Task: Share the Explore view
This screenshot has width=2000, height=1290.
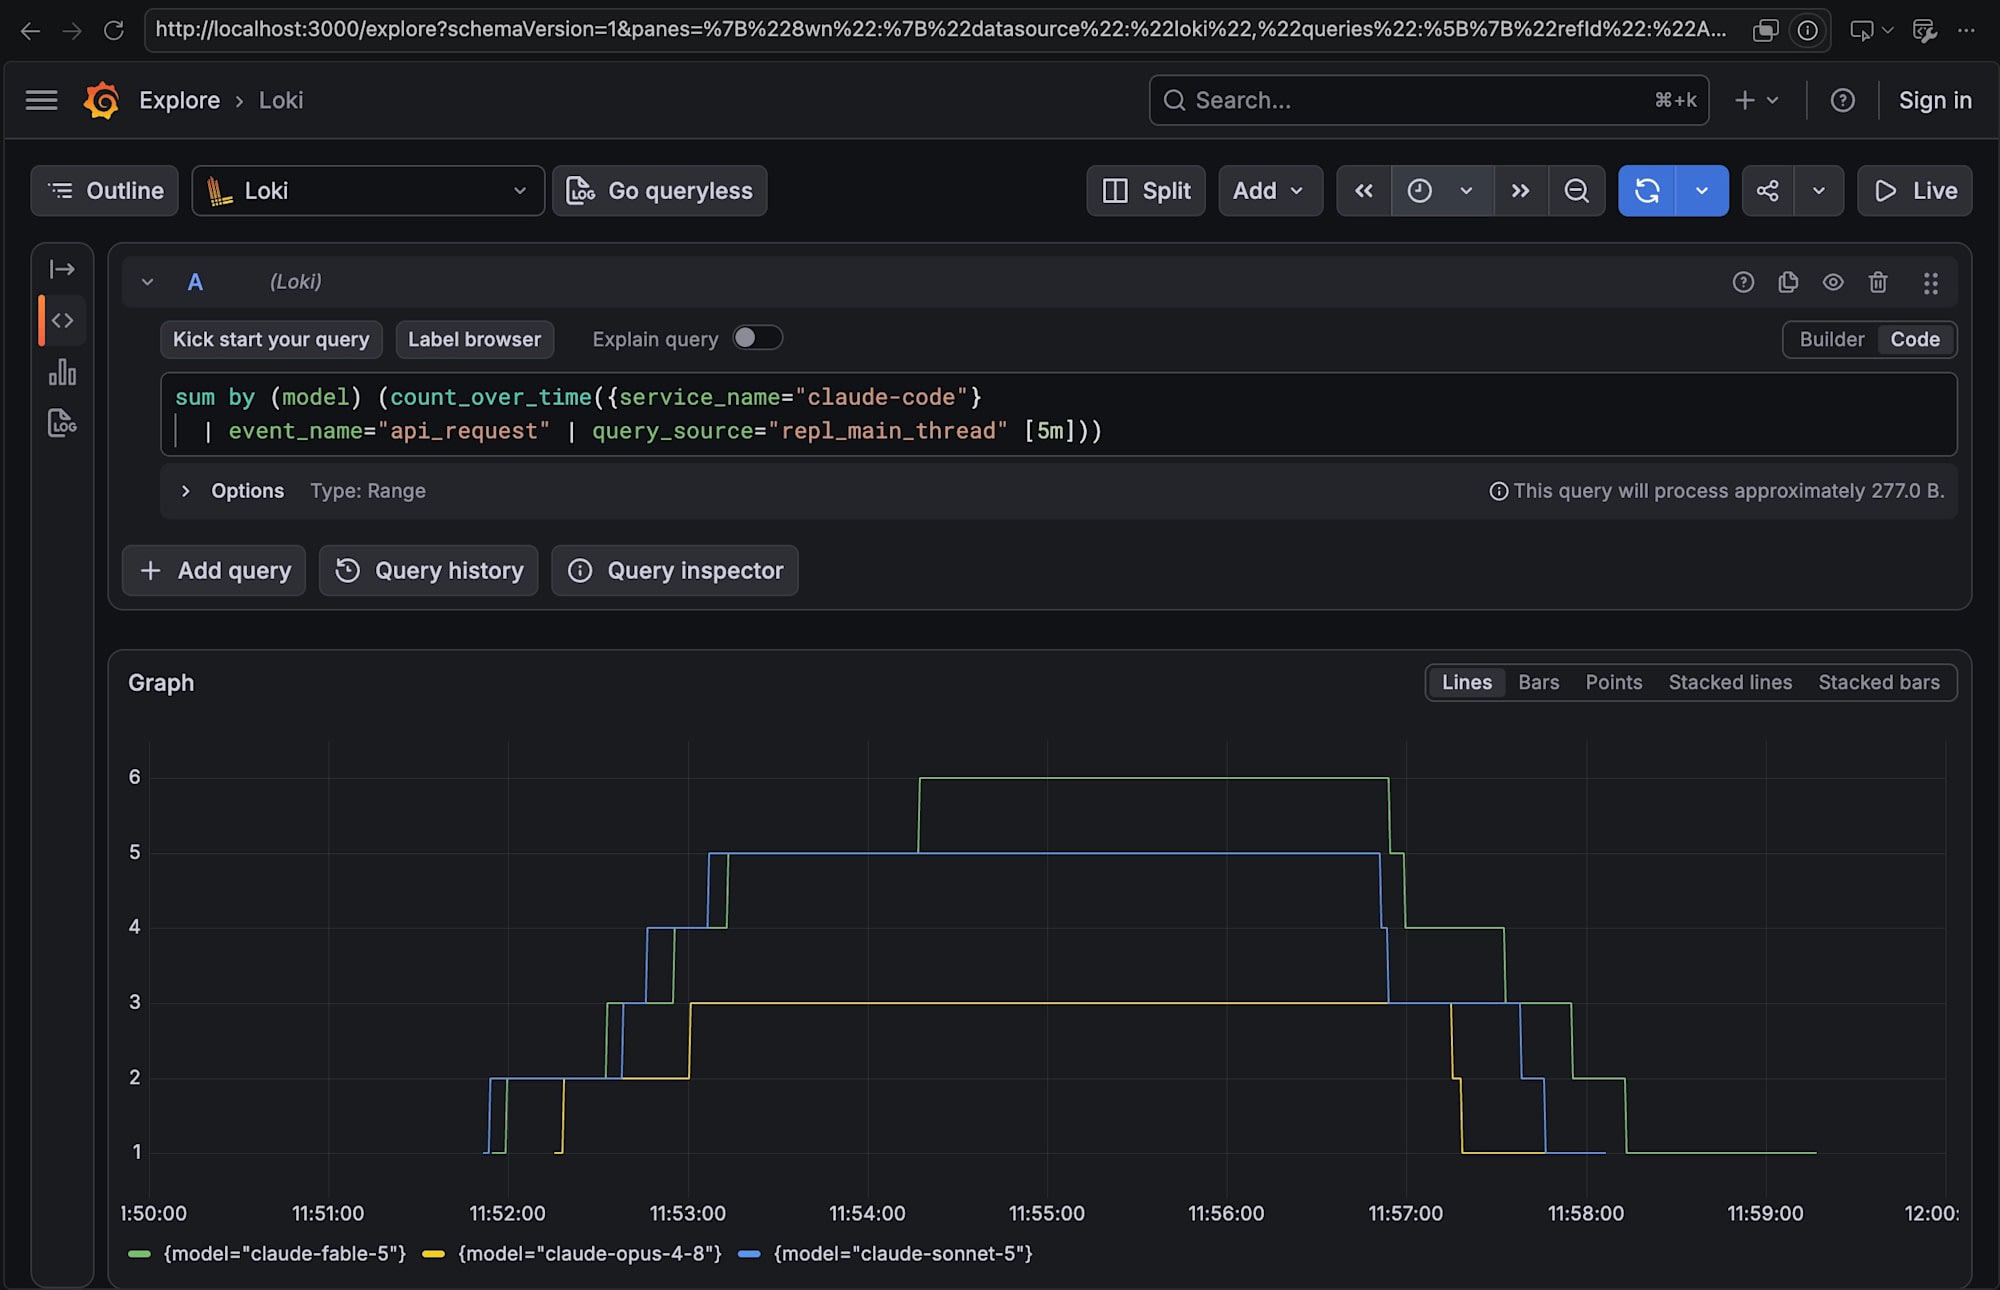Action: [1768, 191]
